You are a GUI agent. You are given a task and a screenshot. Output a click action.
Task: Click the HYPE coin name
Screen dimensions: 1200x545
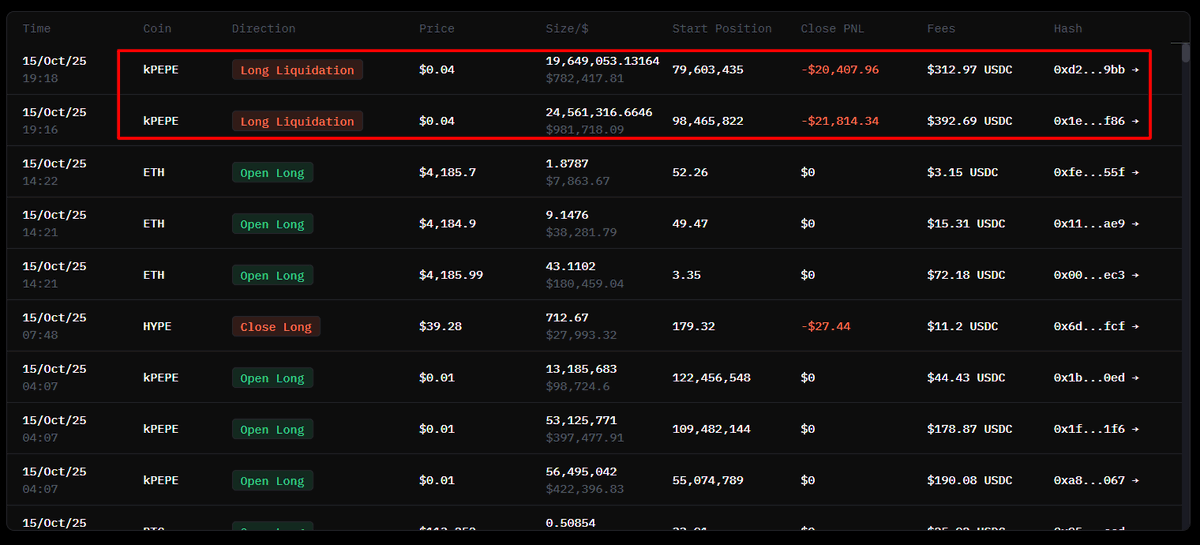click(158, 326)
